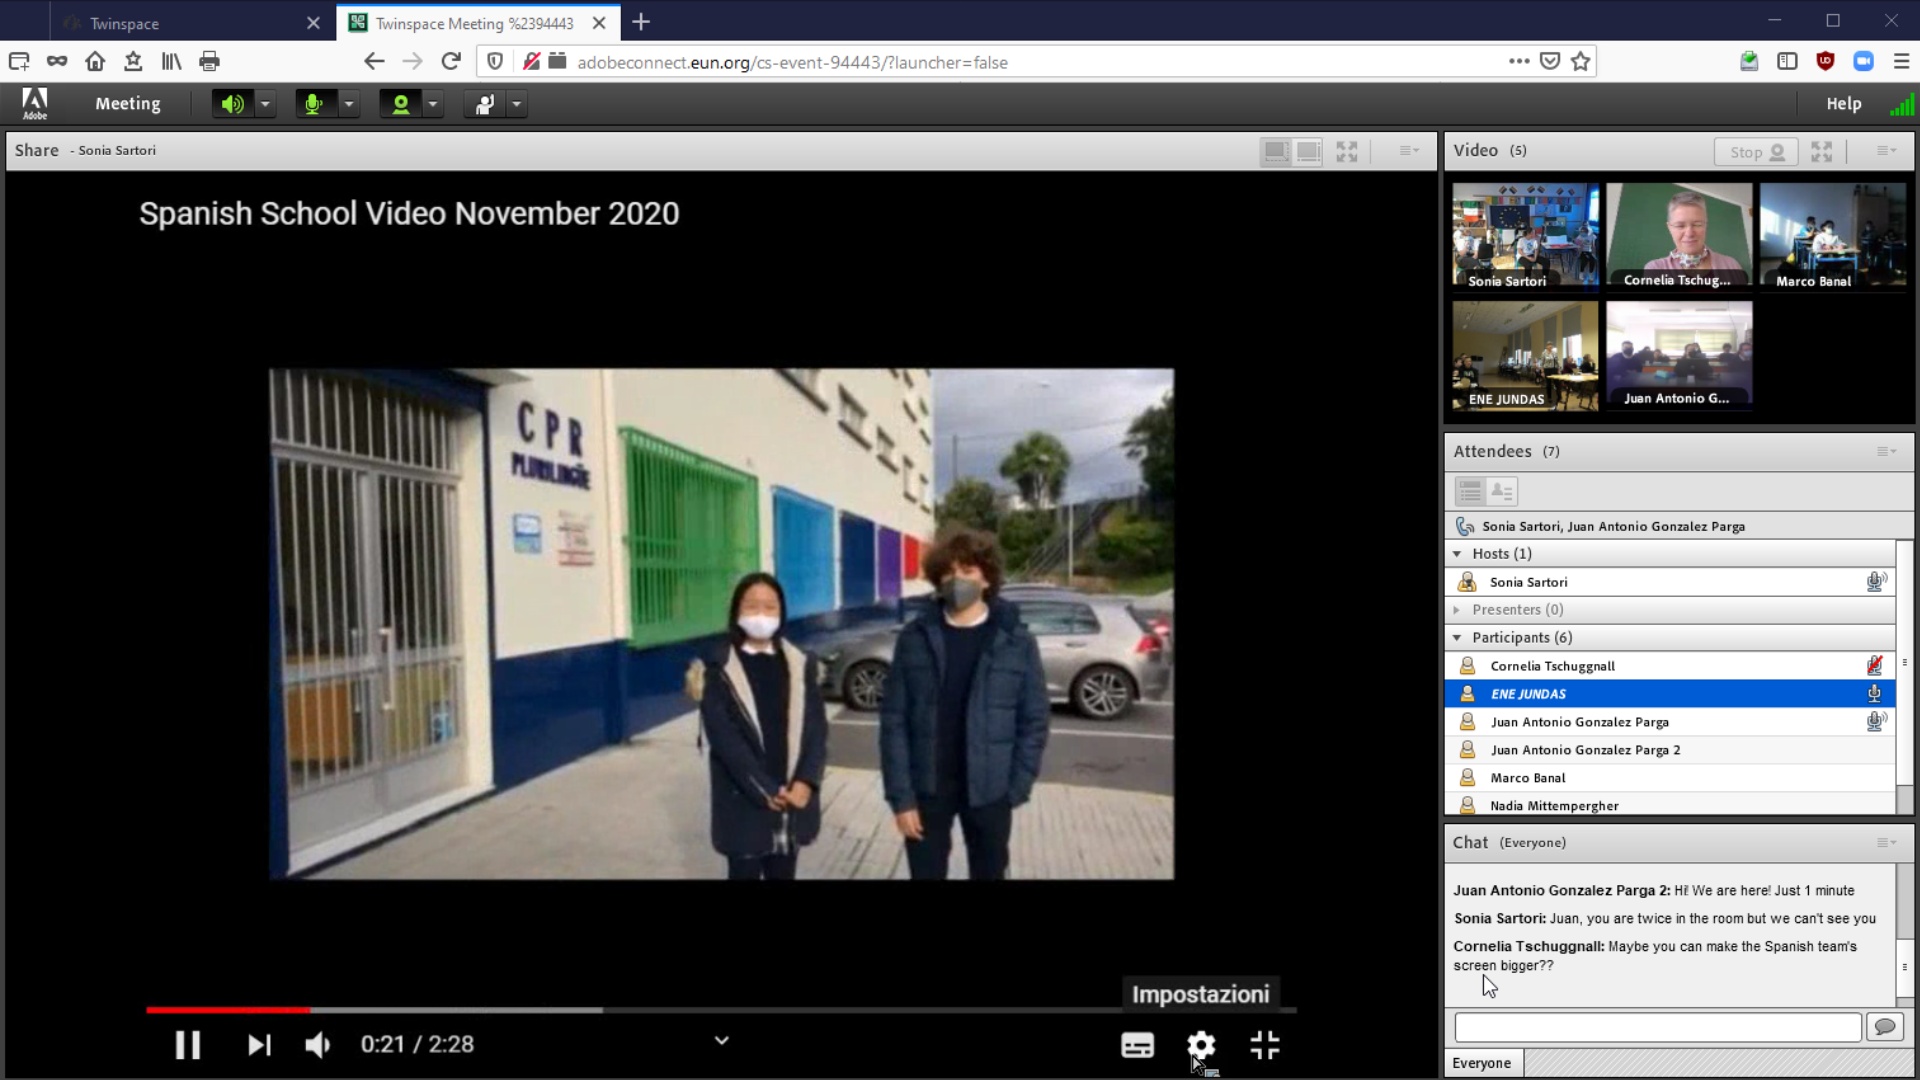Open YouTube video settings gear
This screenshot has height=1080, width=1920.
[x=1200, y=1045]
